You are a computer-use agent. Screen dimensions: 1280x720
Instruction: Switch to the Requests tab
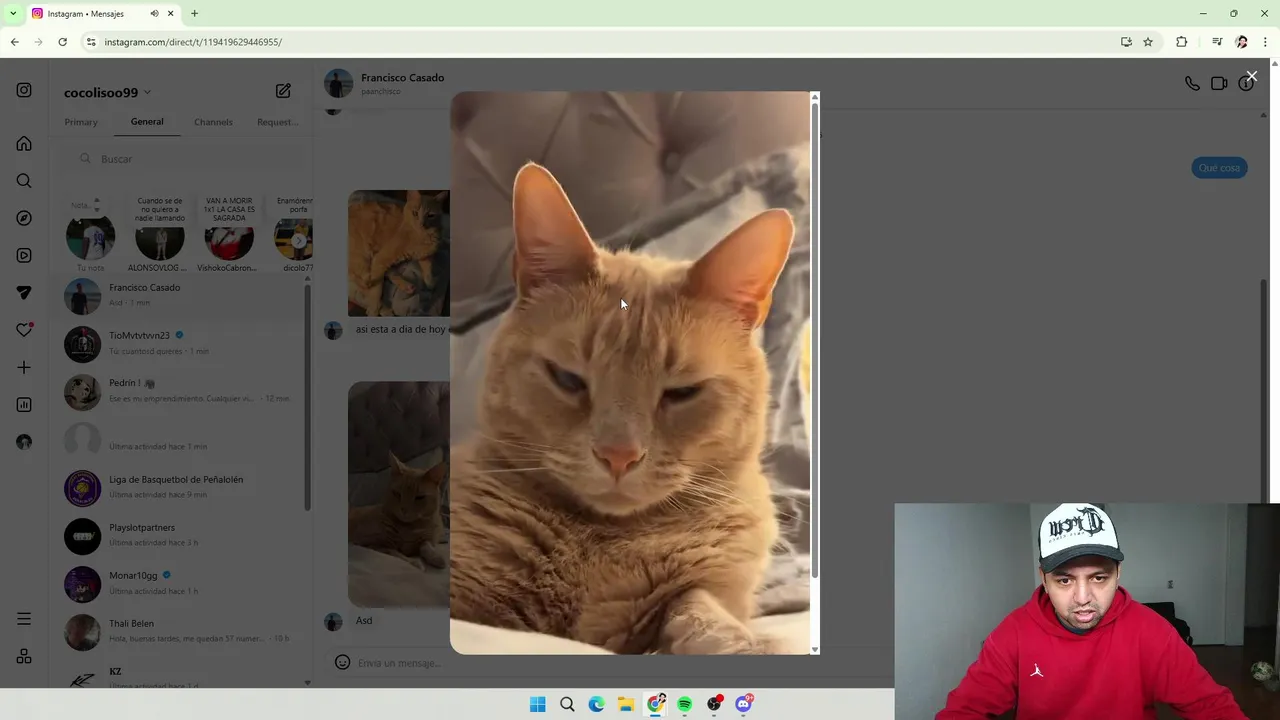[x=277, y=122]
